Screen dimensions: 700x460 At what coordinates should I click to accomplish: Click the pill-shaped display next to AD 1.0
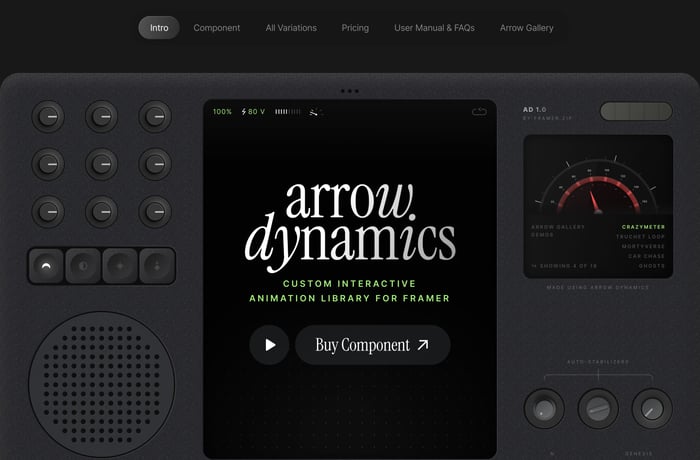pyautogui.click(x=636, y=112)
